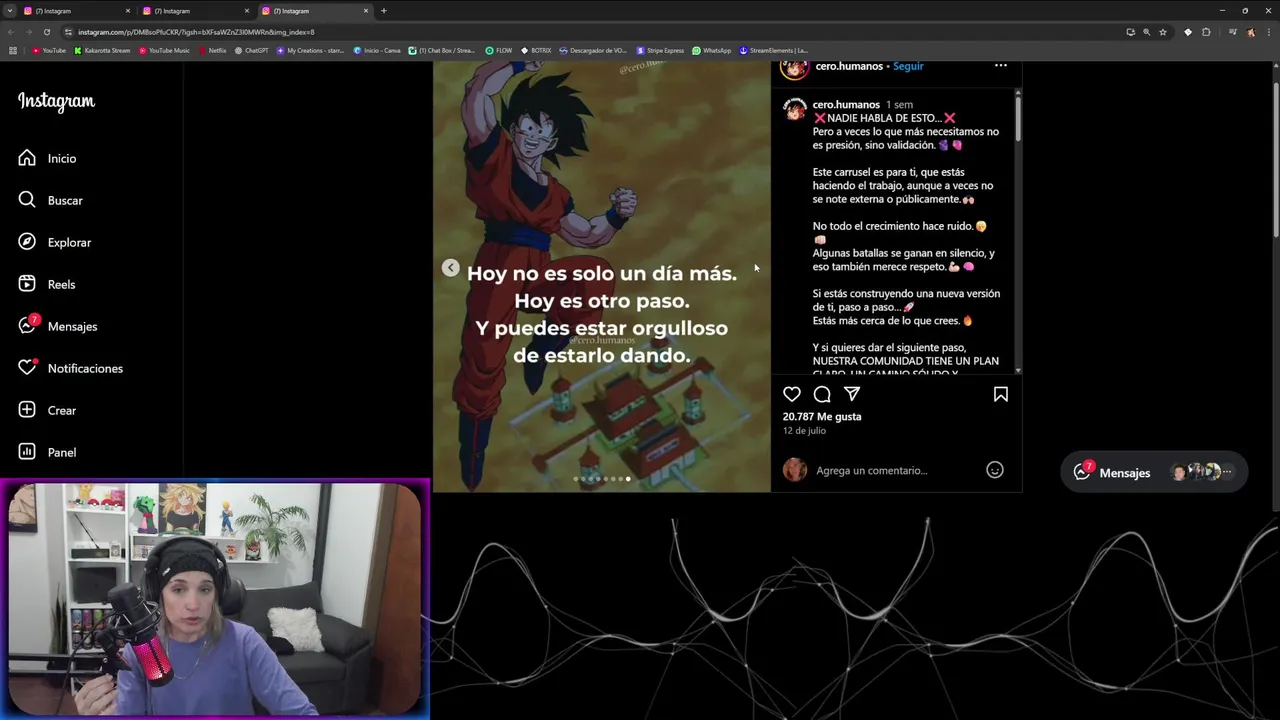
Task: Bookmark this page star icon
Action: tap(1163, 32)
